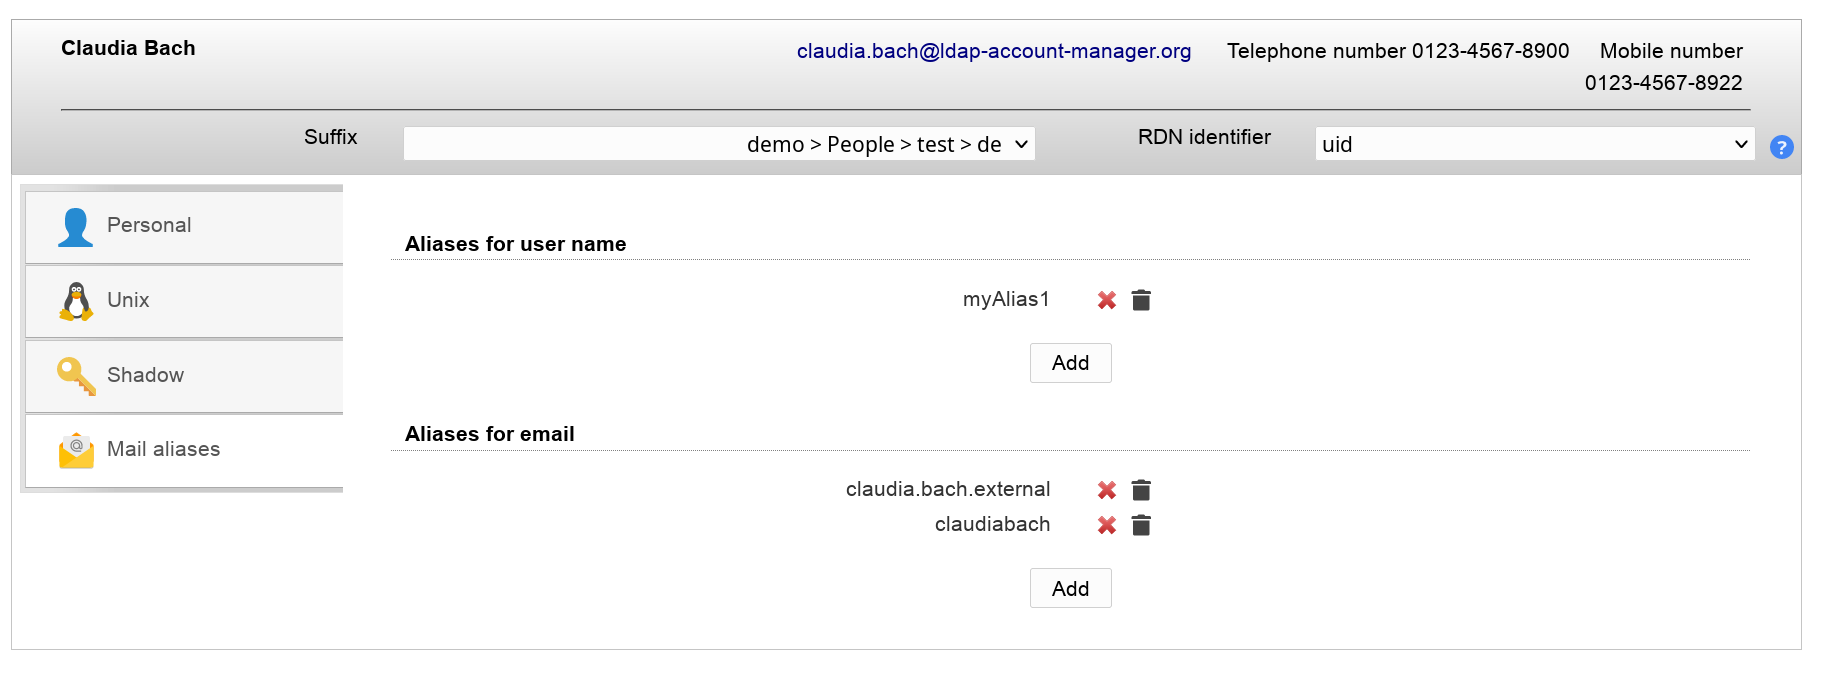
Task: Click the Mail aliases envelope icon
Action: (x=76, y=450)
